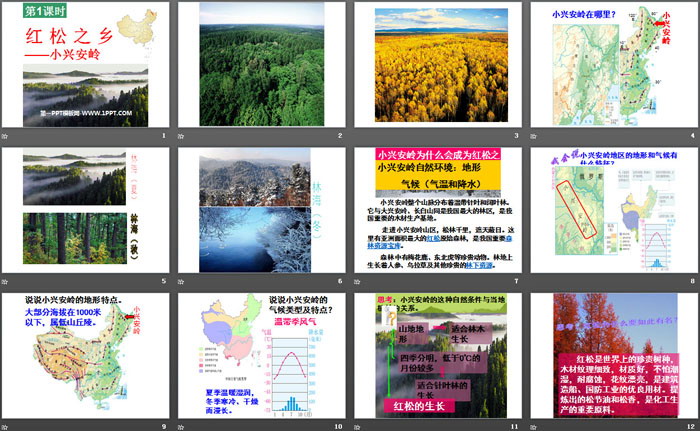Click slide number 7 label
700x431 pixels.
pos(516,281)
